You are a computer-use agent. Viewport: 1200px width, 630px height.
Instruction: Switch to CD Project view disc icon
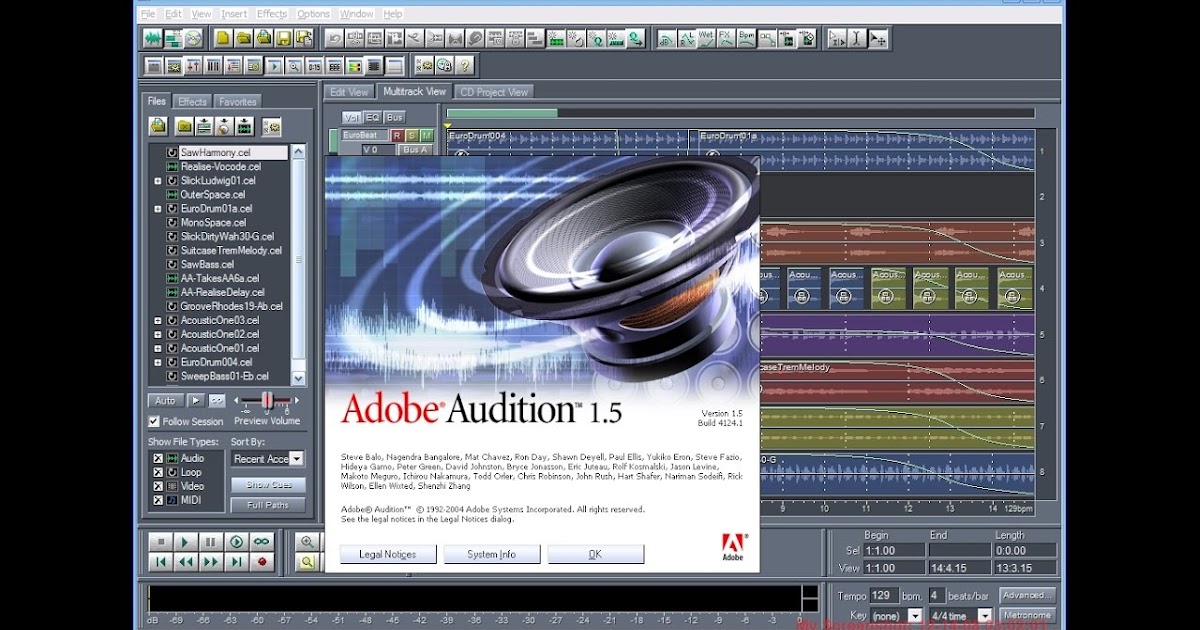coord(193,38)
